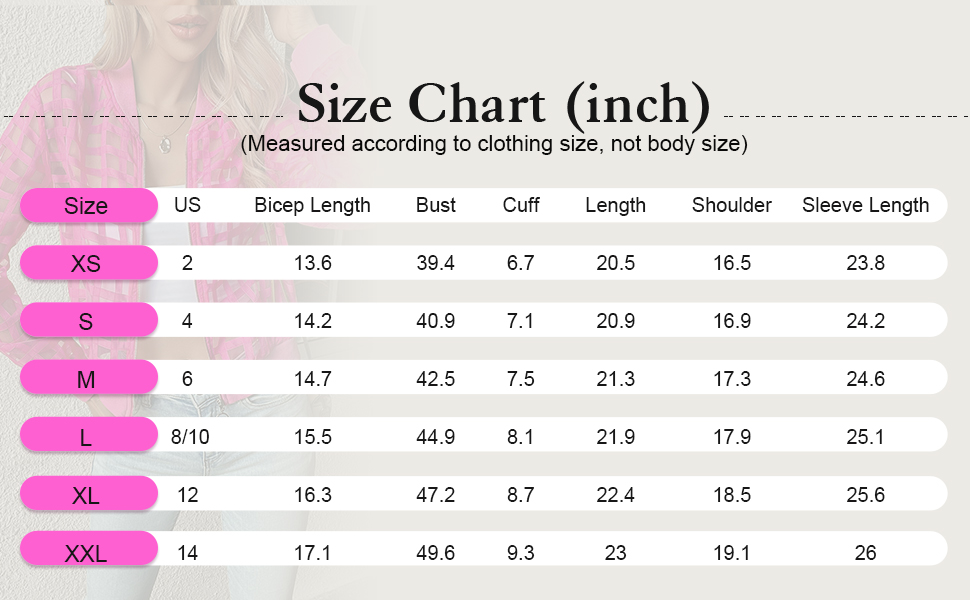Select the XL size label

pyautogui.click(x=88, y=494)
